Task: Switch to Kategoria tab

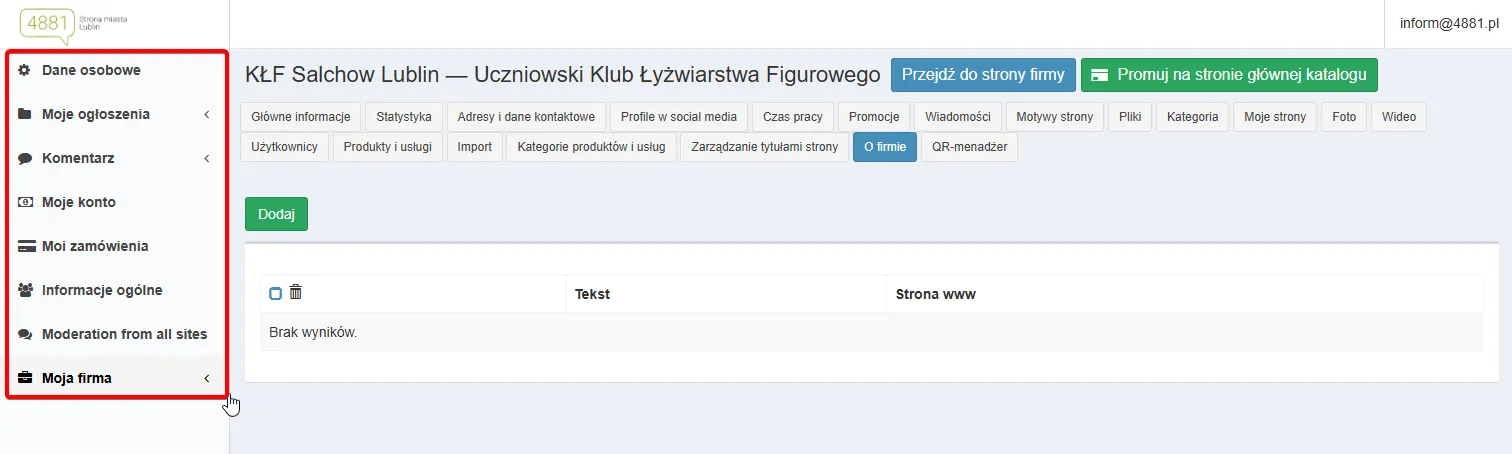Action: coord(1193,117)
